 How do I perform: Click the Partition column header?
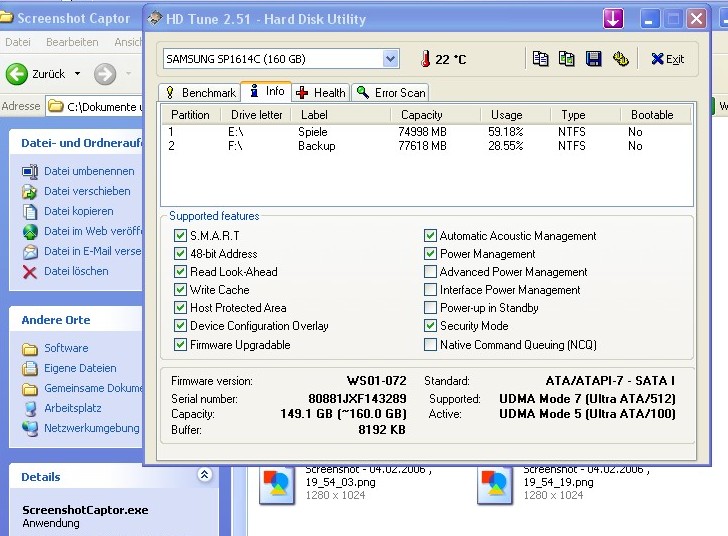coord(190,115)
